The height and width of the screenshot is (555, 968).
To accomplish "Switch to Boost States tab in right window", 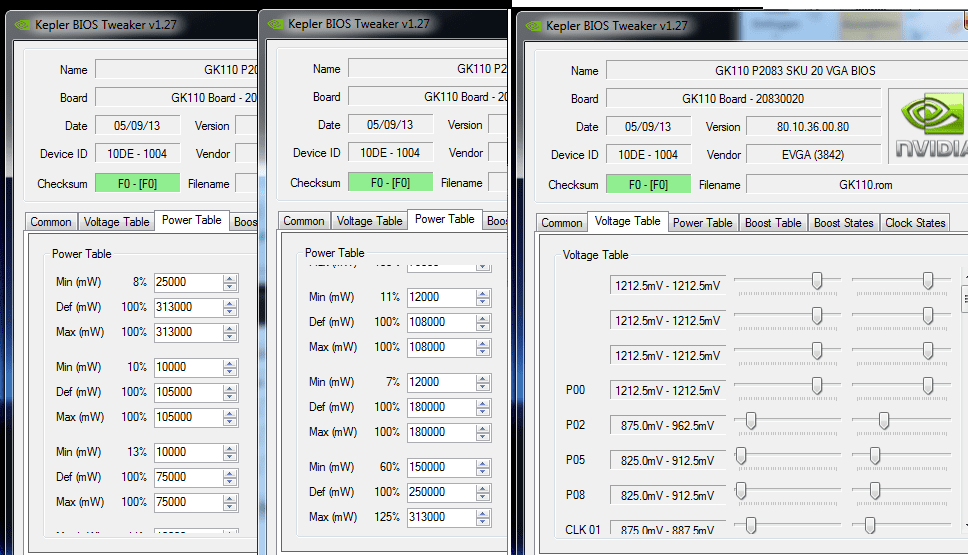I will click(x=843, y=223).
